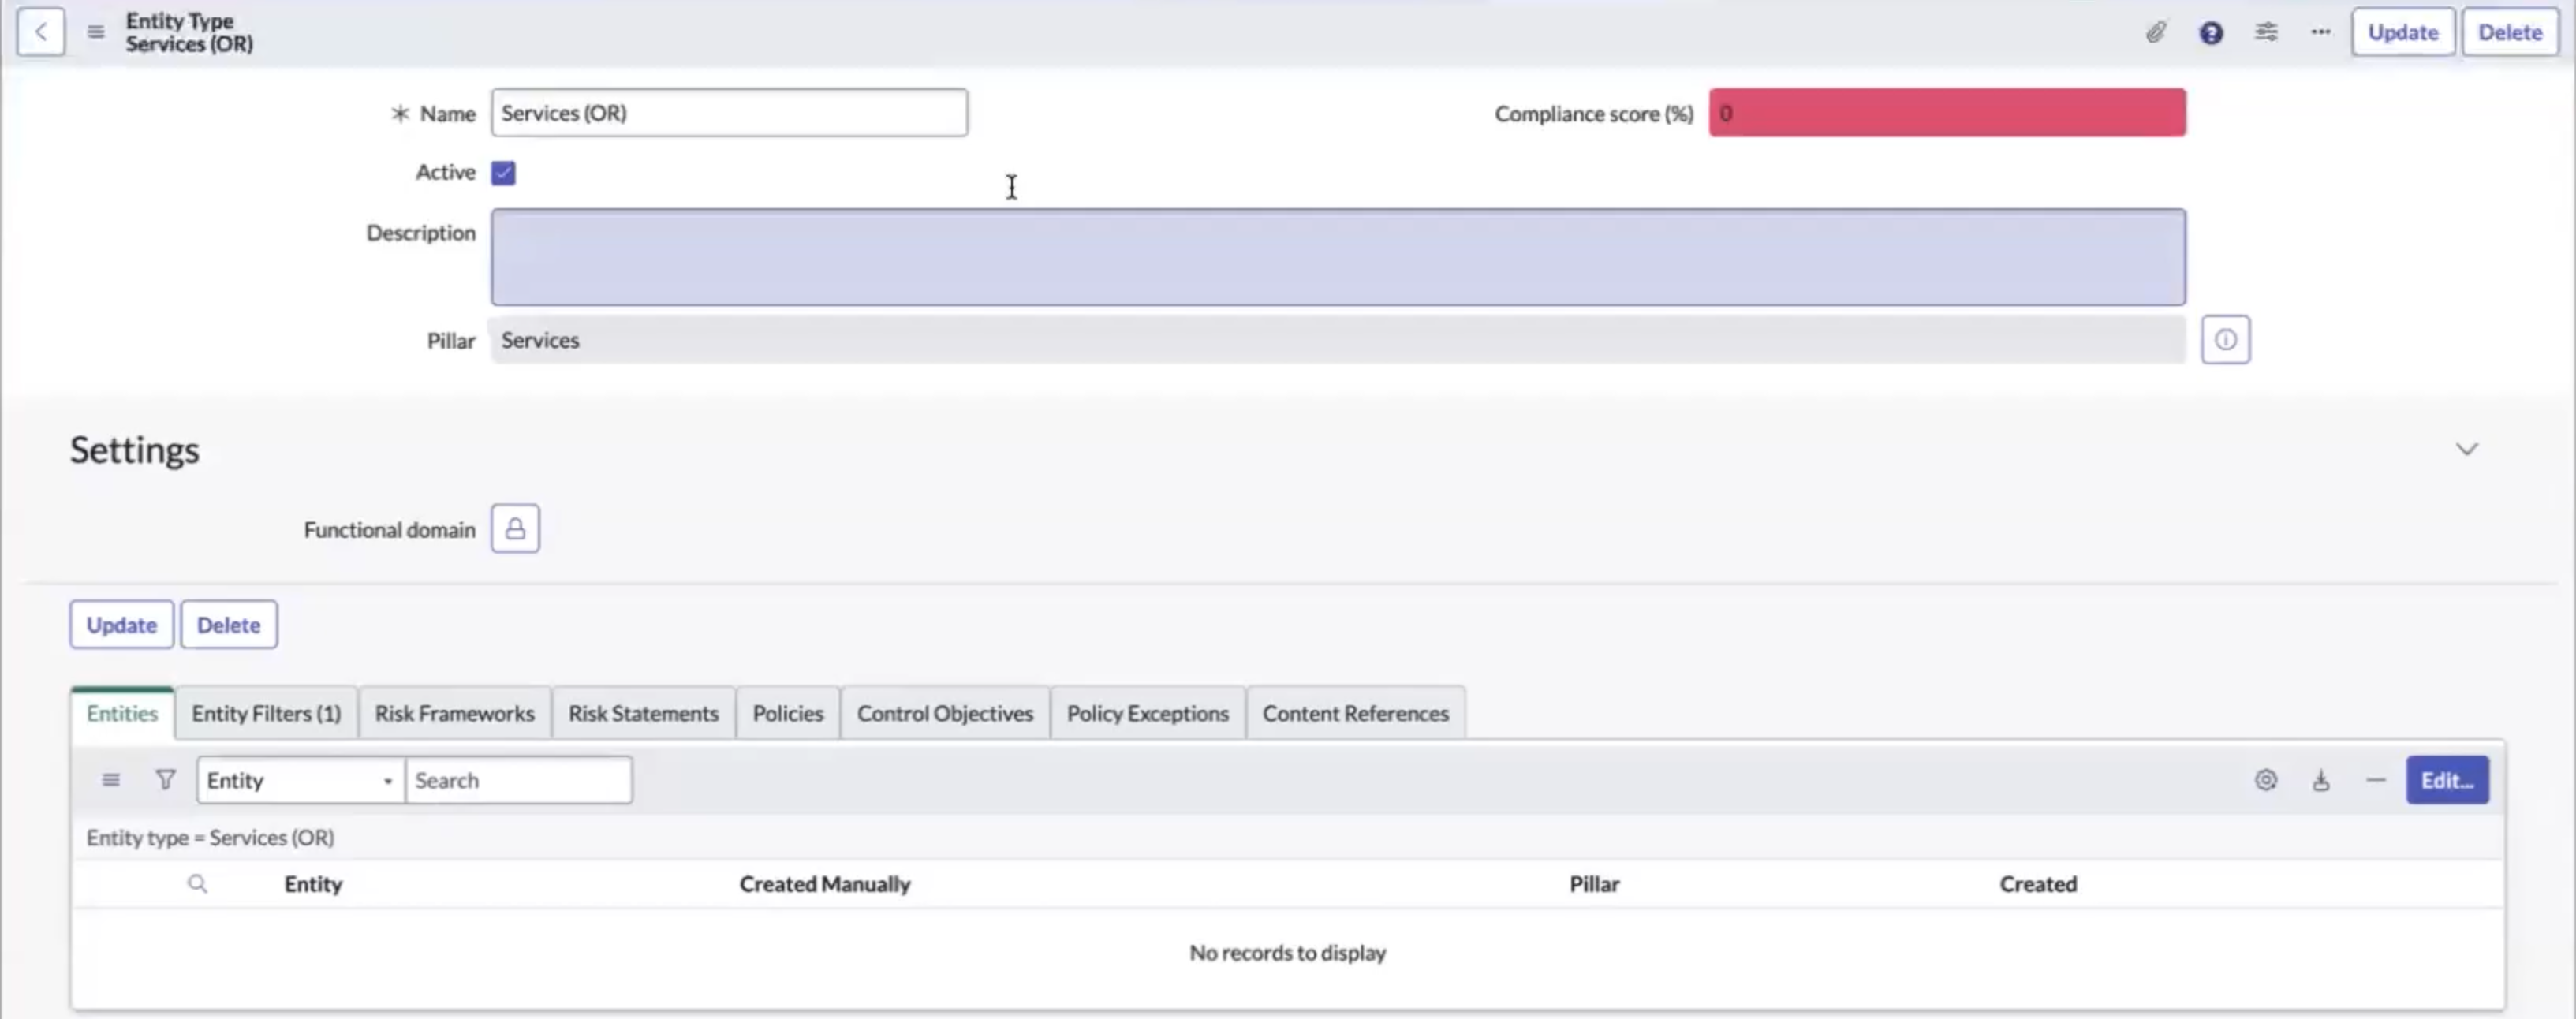Click the lower Delete button
The width and height of the screenshot is (2576, 1019).
229,625
